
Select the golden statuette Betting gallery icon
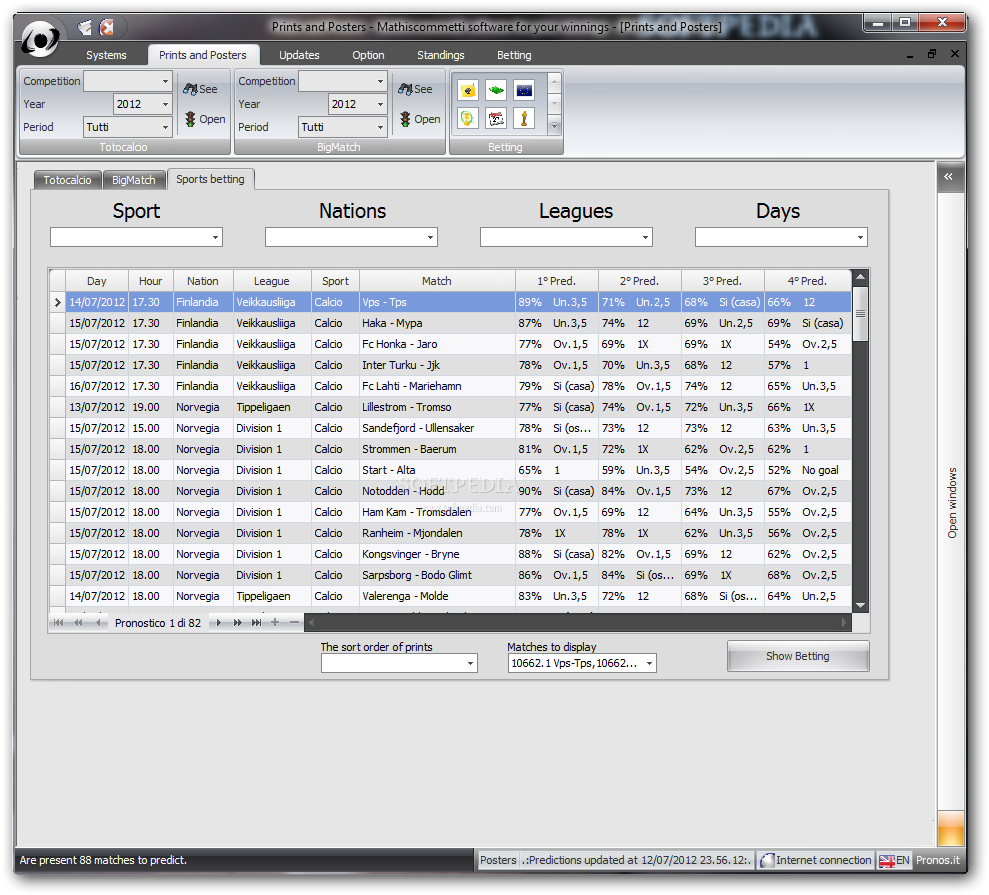(524, 118)
